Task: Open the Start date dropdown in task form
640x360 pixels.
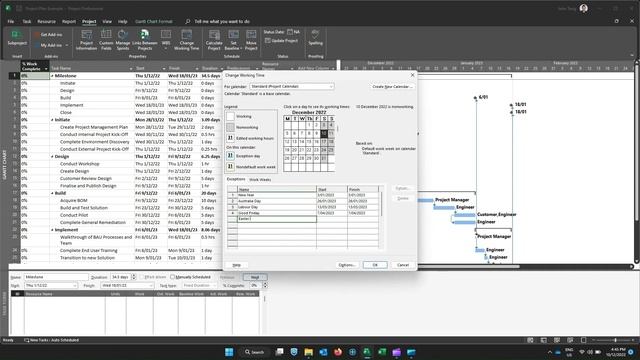Action: point(75,286)
